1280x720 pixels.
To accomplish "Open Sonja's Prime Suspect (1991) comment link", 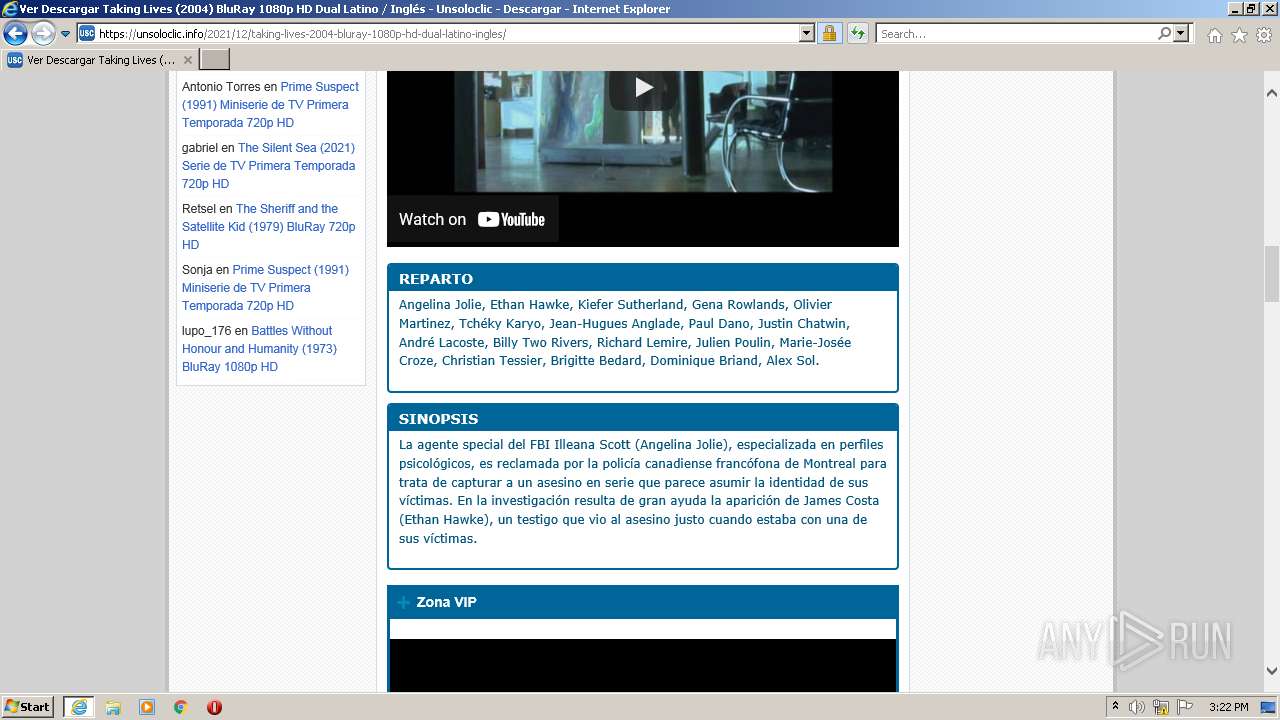I will (x=265, y=288).
